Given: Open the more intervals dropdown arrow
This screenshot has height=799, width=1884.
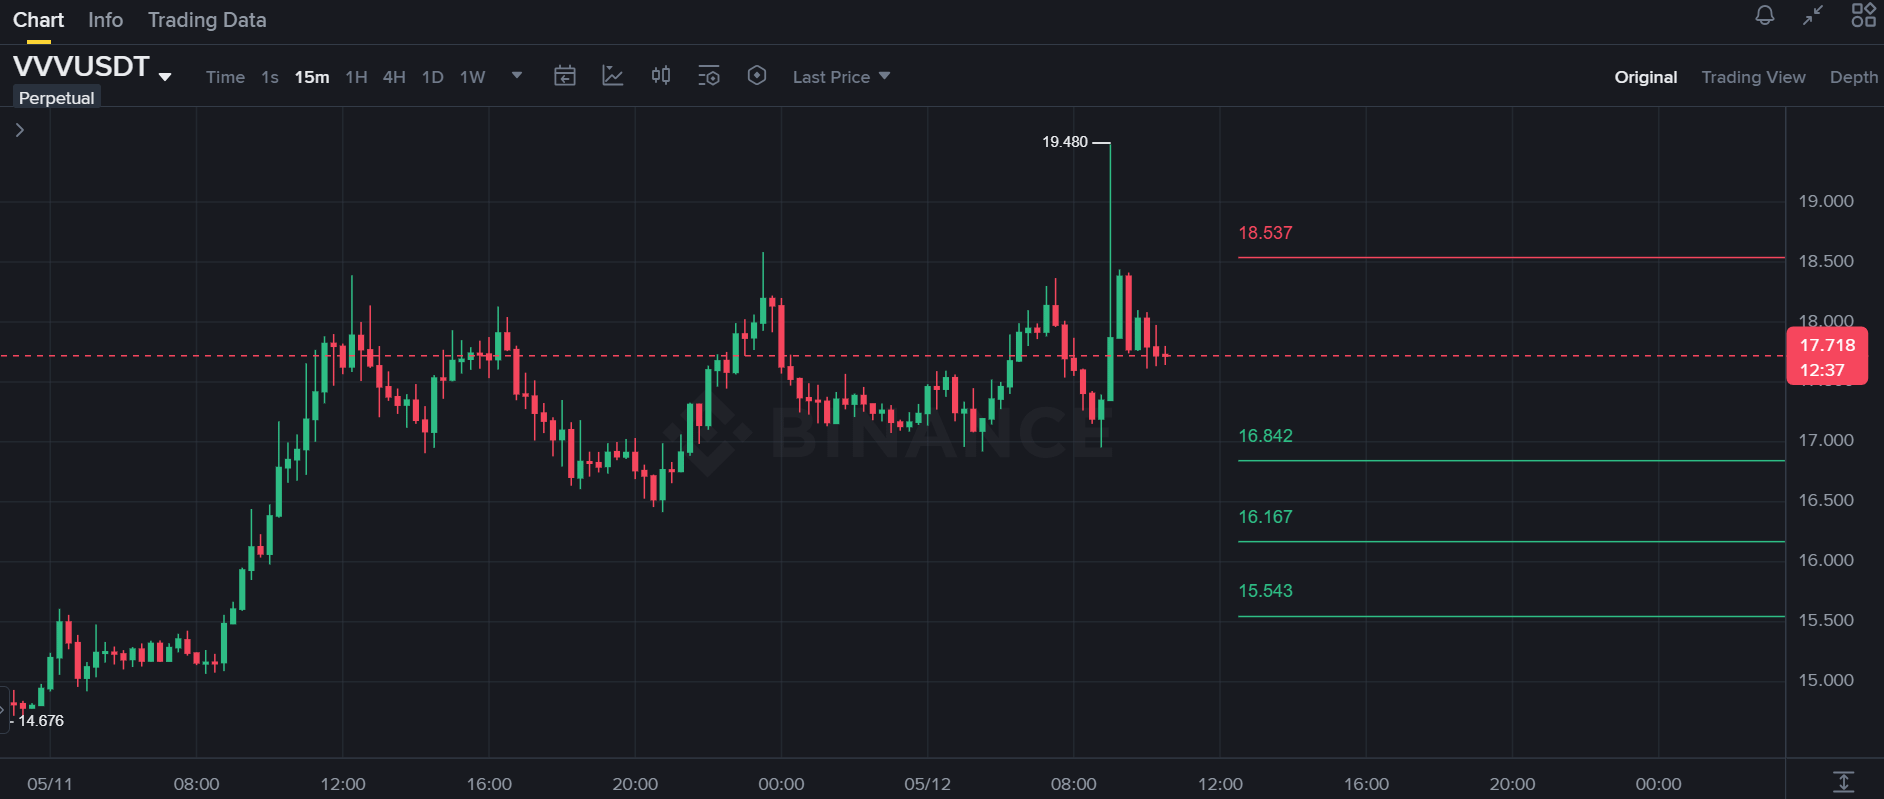Looking at the screenshot, I should [x=517, y=75].
